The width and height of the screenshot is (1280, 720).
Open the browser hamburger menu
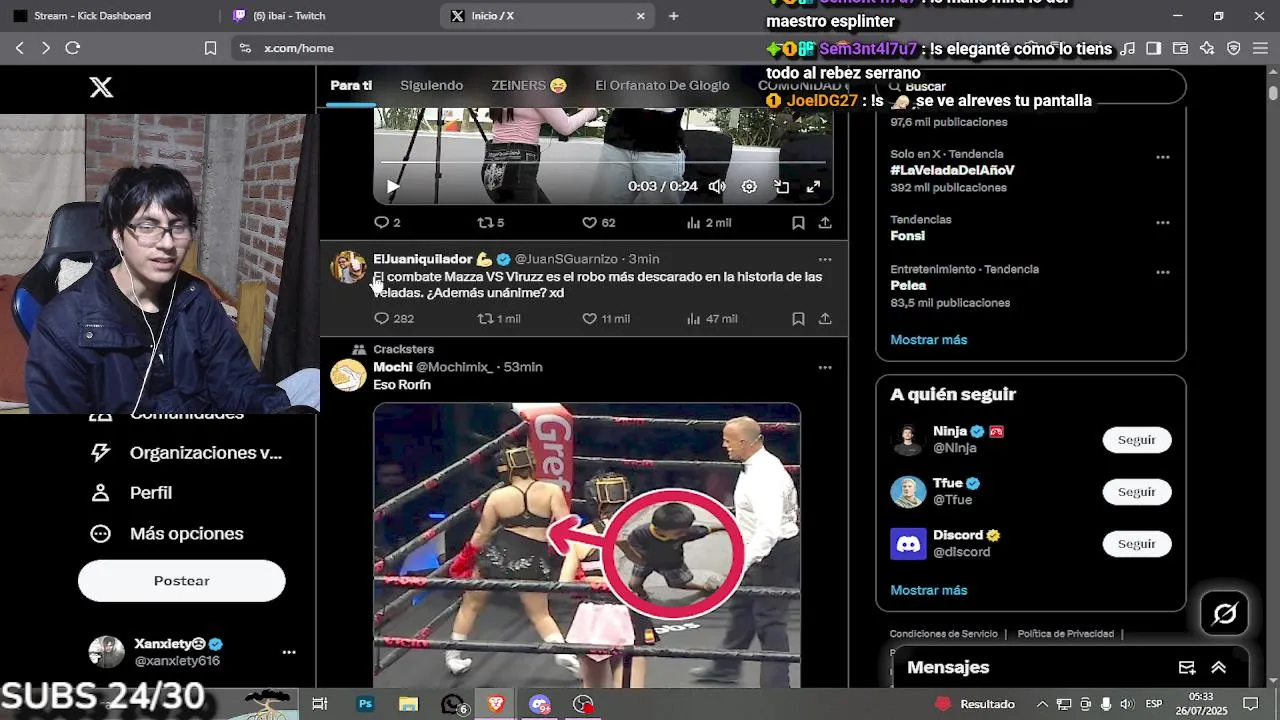coord(1260,48)
